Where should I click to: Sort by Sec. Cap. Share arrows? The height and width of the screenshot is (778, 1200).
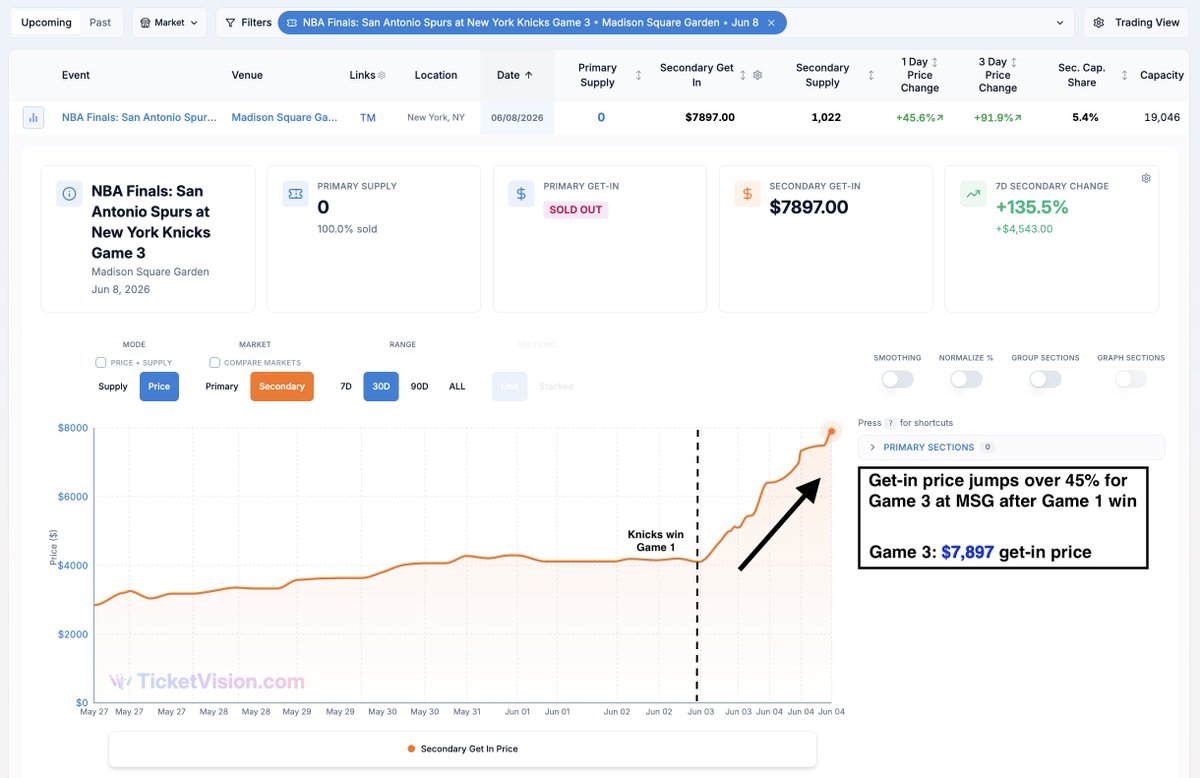click(1126, 75)
